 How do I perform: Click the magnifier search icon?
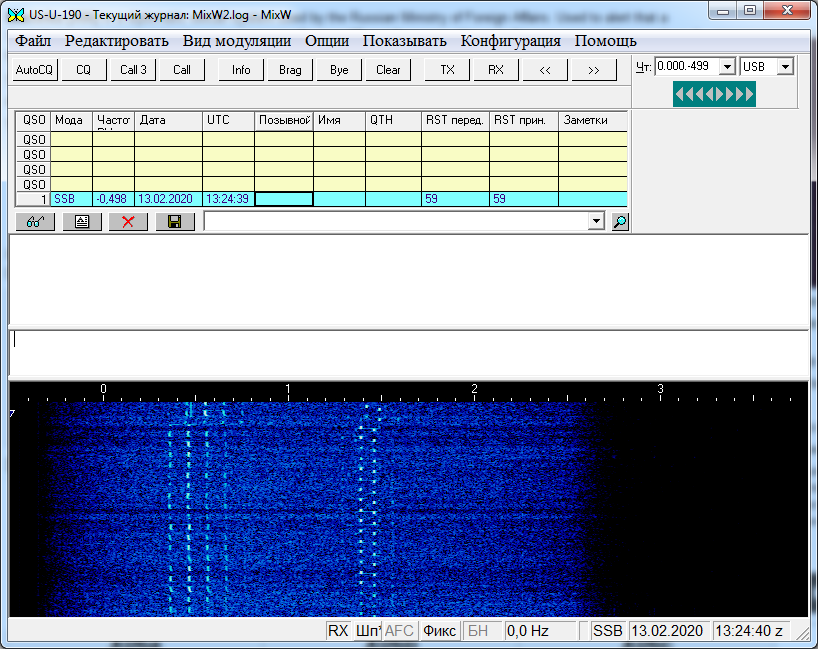(620, 222)
